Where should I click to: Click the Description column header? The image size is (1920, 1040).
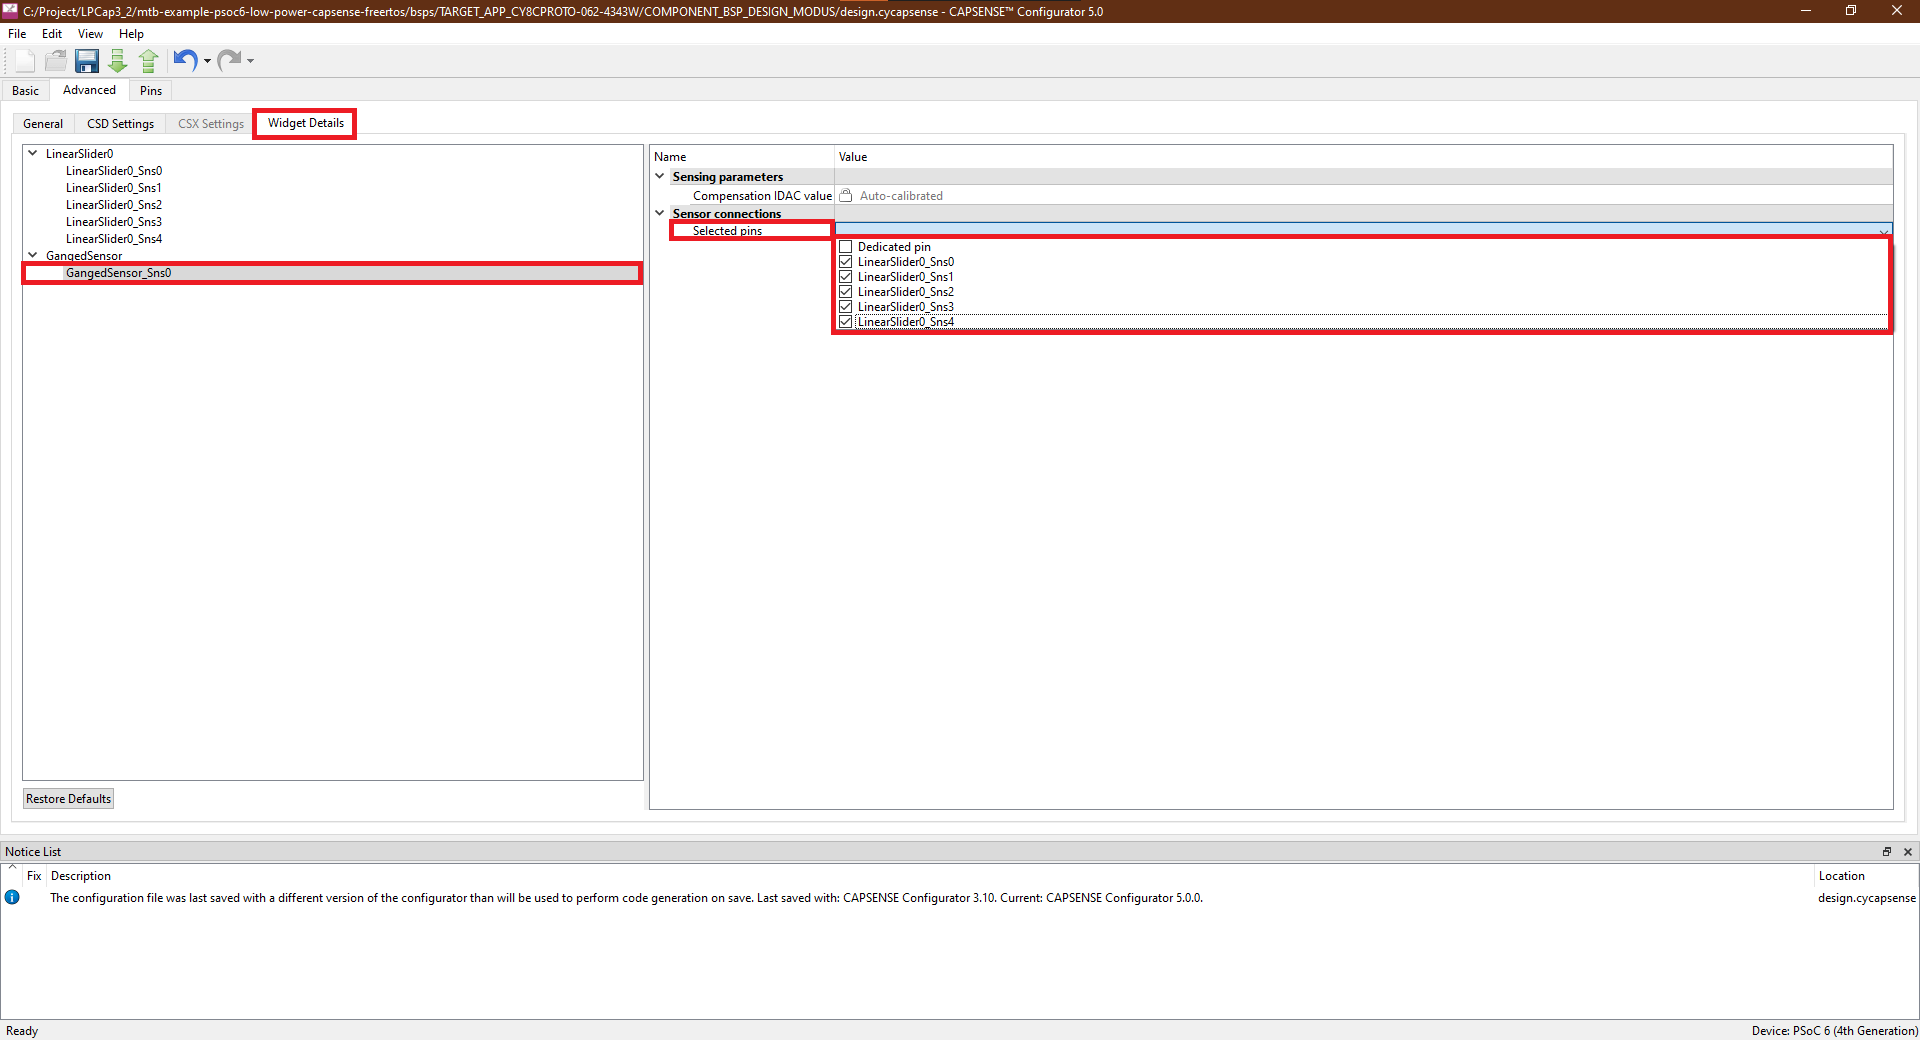click(x=81, y=876)
